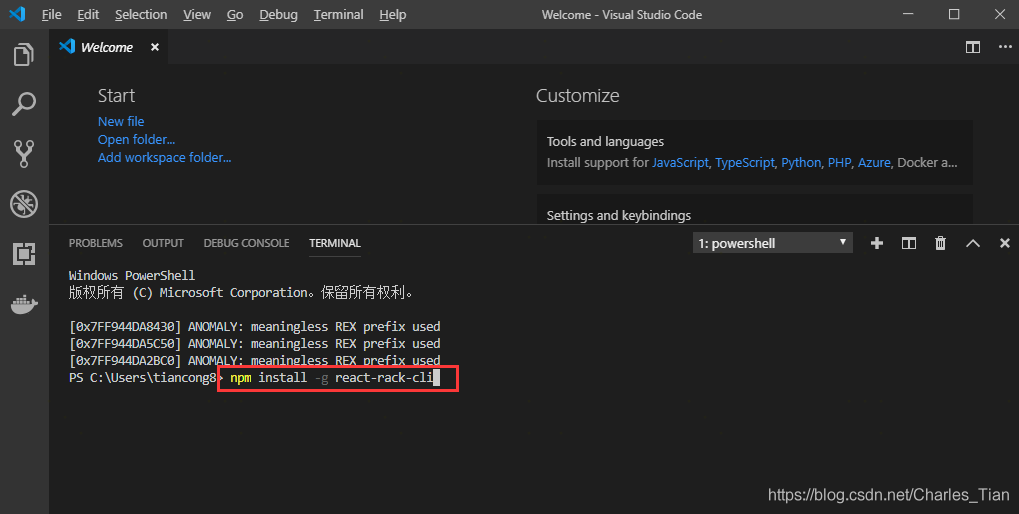Maximize terminal panel with up chevron
The image size is (1019, 514).
click(x=973, y=243)
